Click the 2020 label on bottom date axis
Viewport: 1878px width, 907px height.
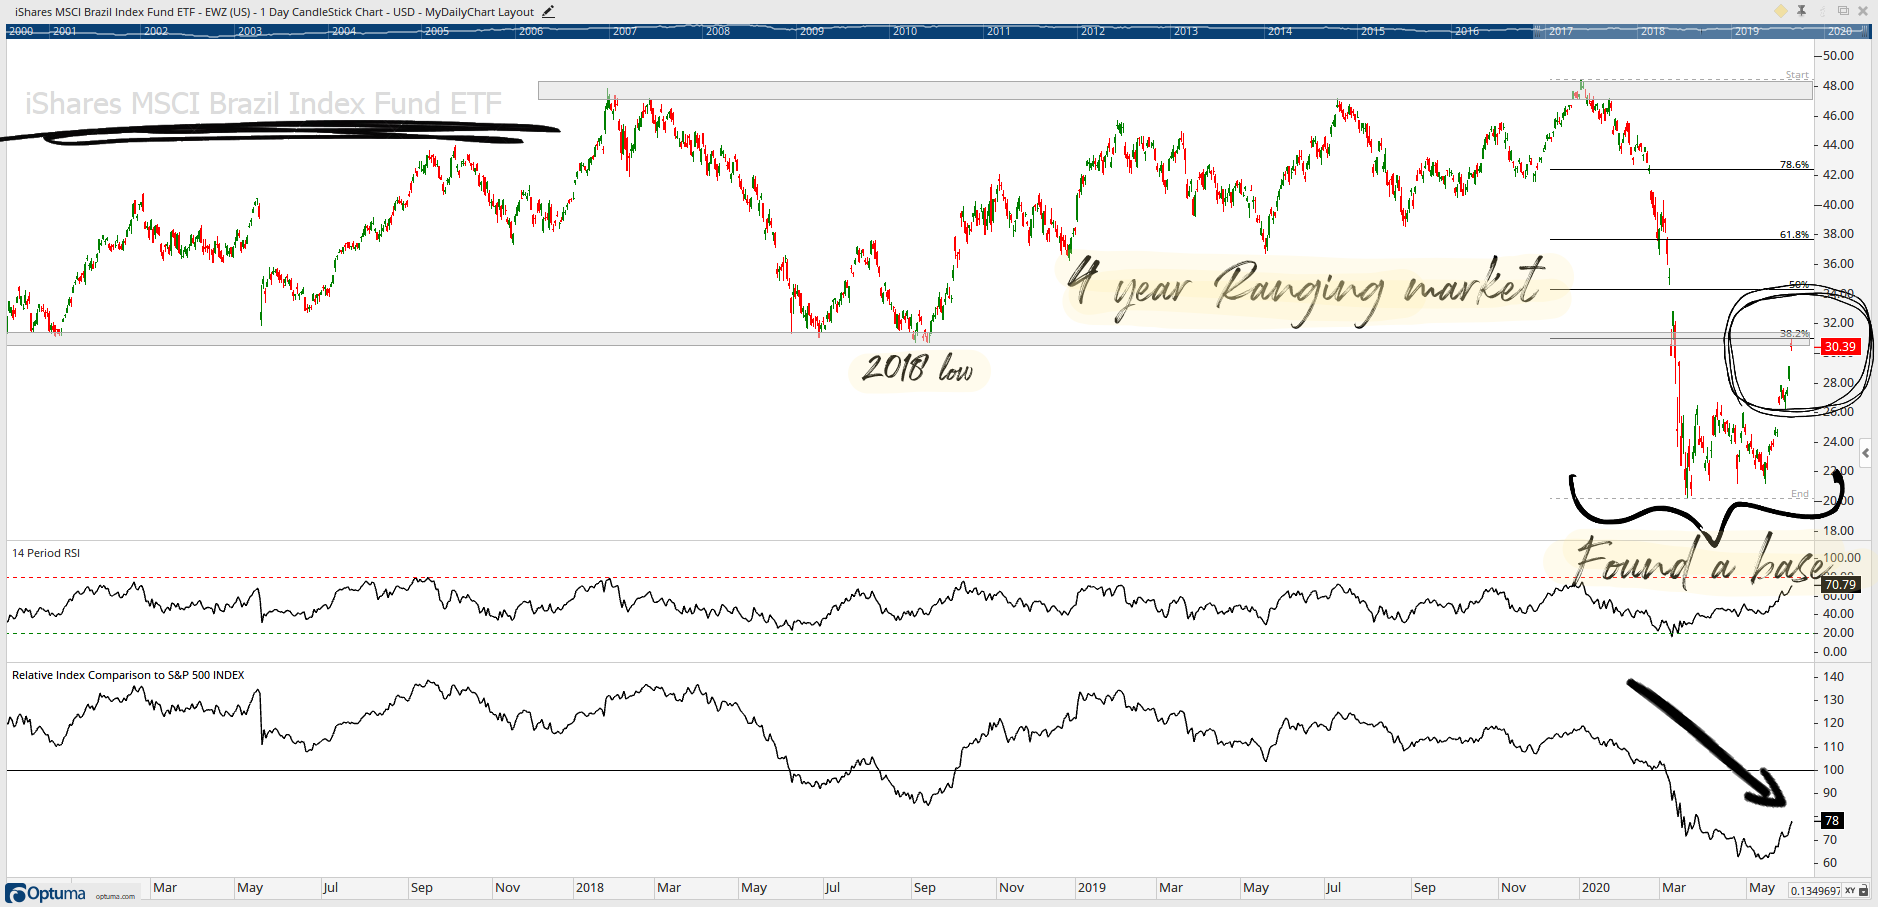1595,888
